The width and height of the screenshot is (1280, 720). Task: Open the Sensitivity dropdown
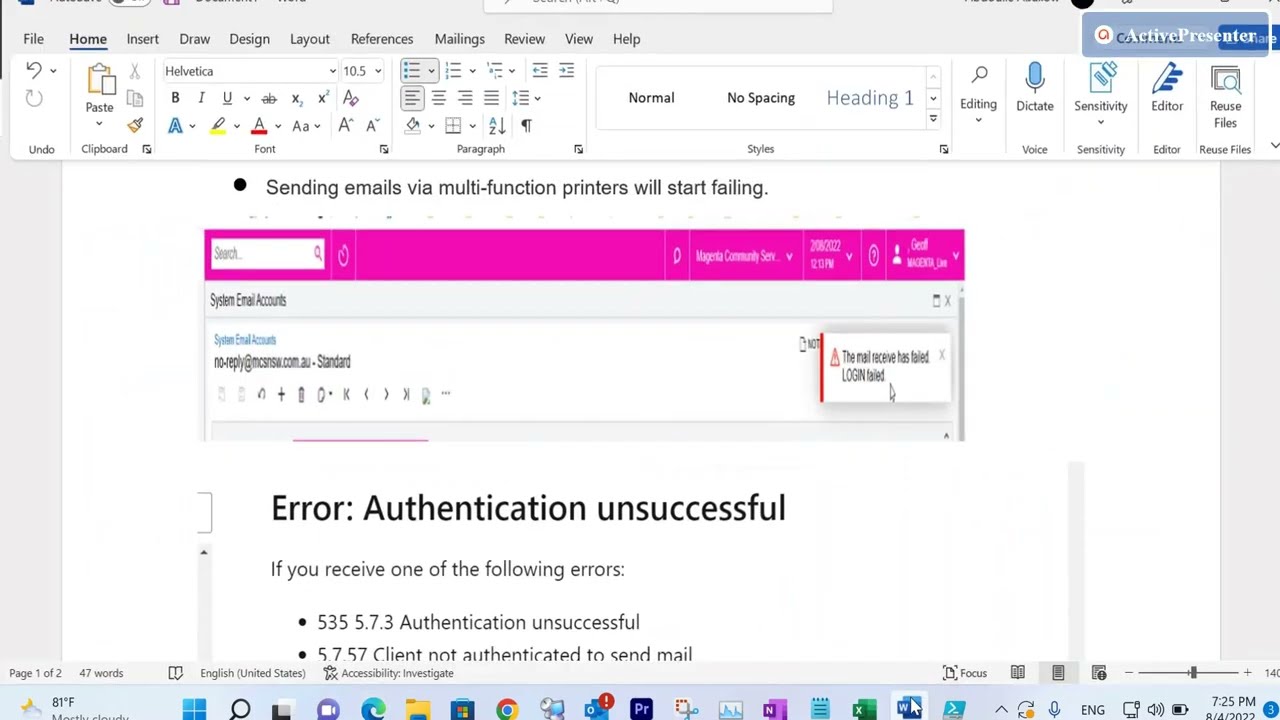[x=1101, y=94]
